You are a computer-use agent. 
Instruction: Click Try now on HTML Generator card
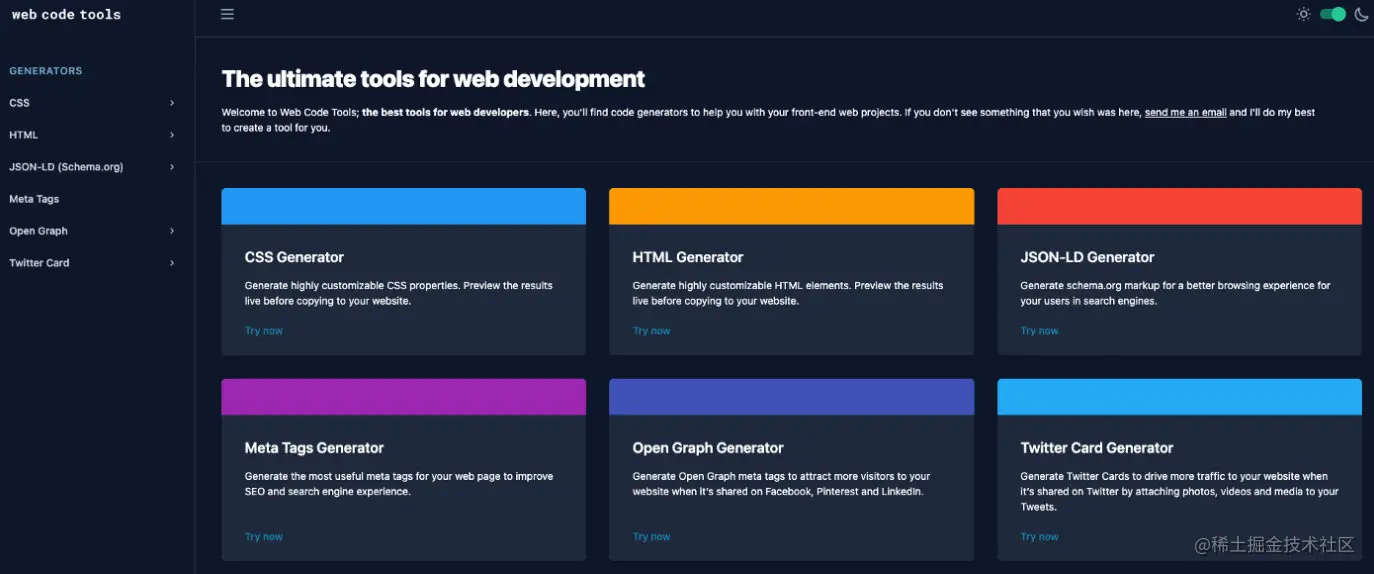(x=652, y=331)
